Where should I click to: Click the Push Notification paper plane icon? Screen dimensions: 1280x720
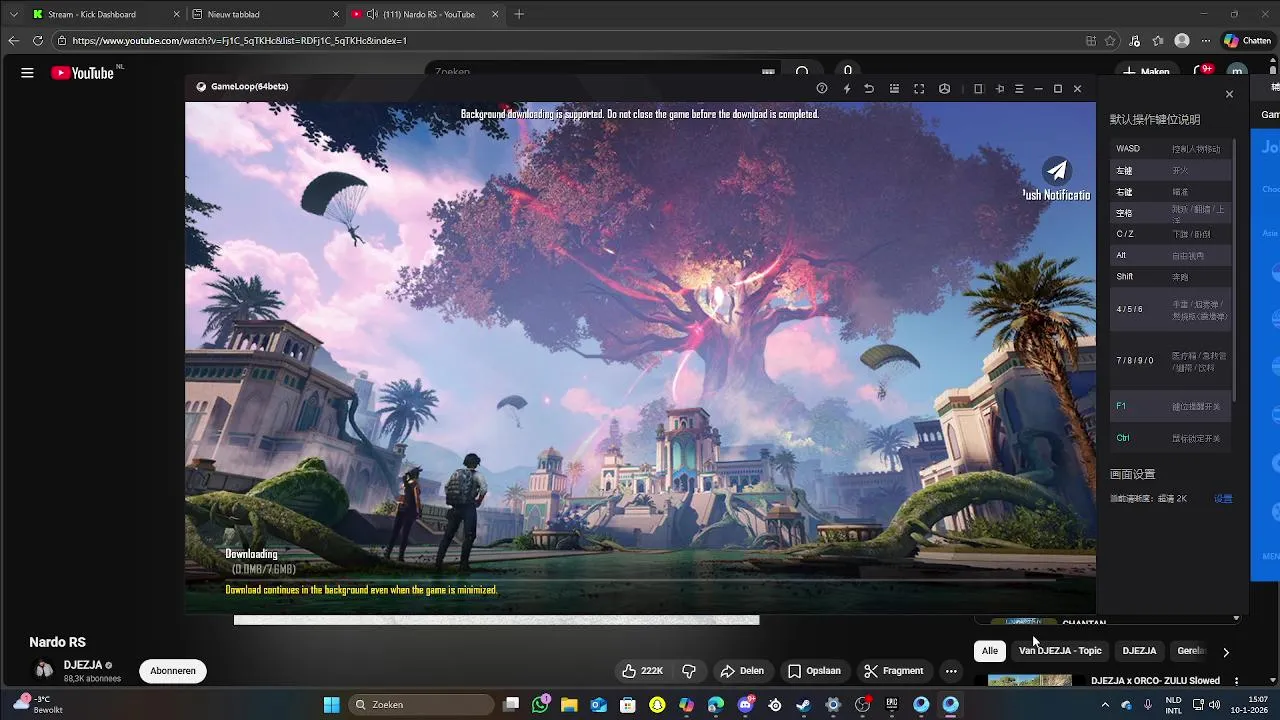click(1056, 170)
